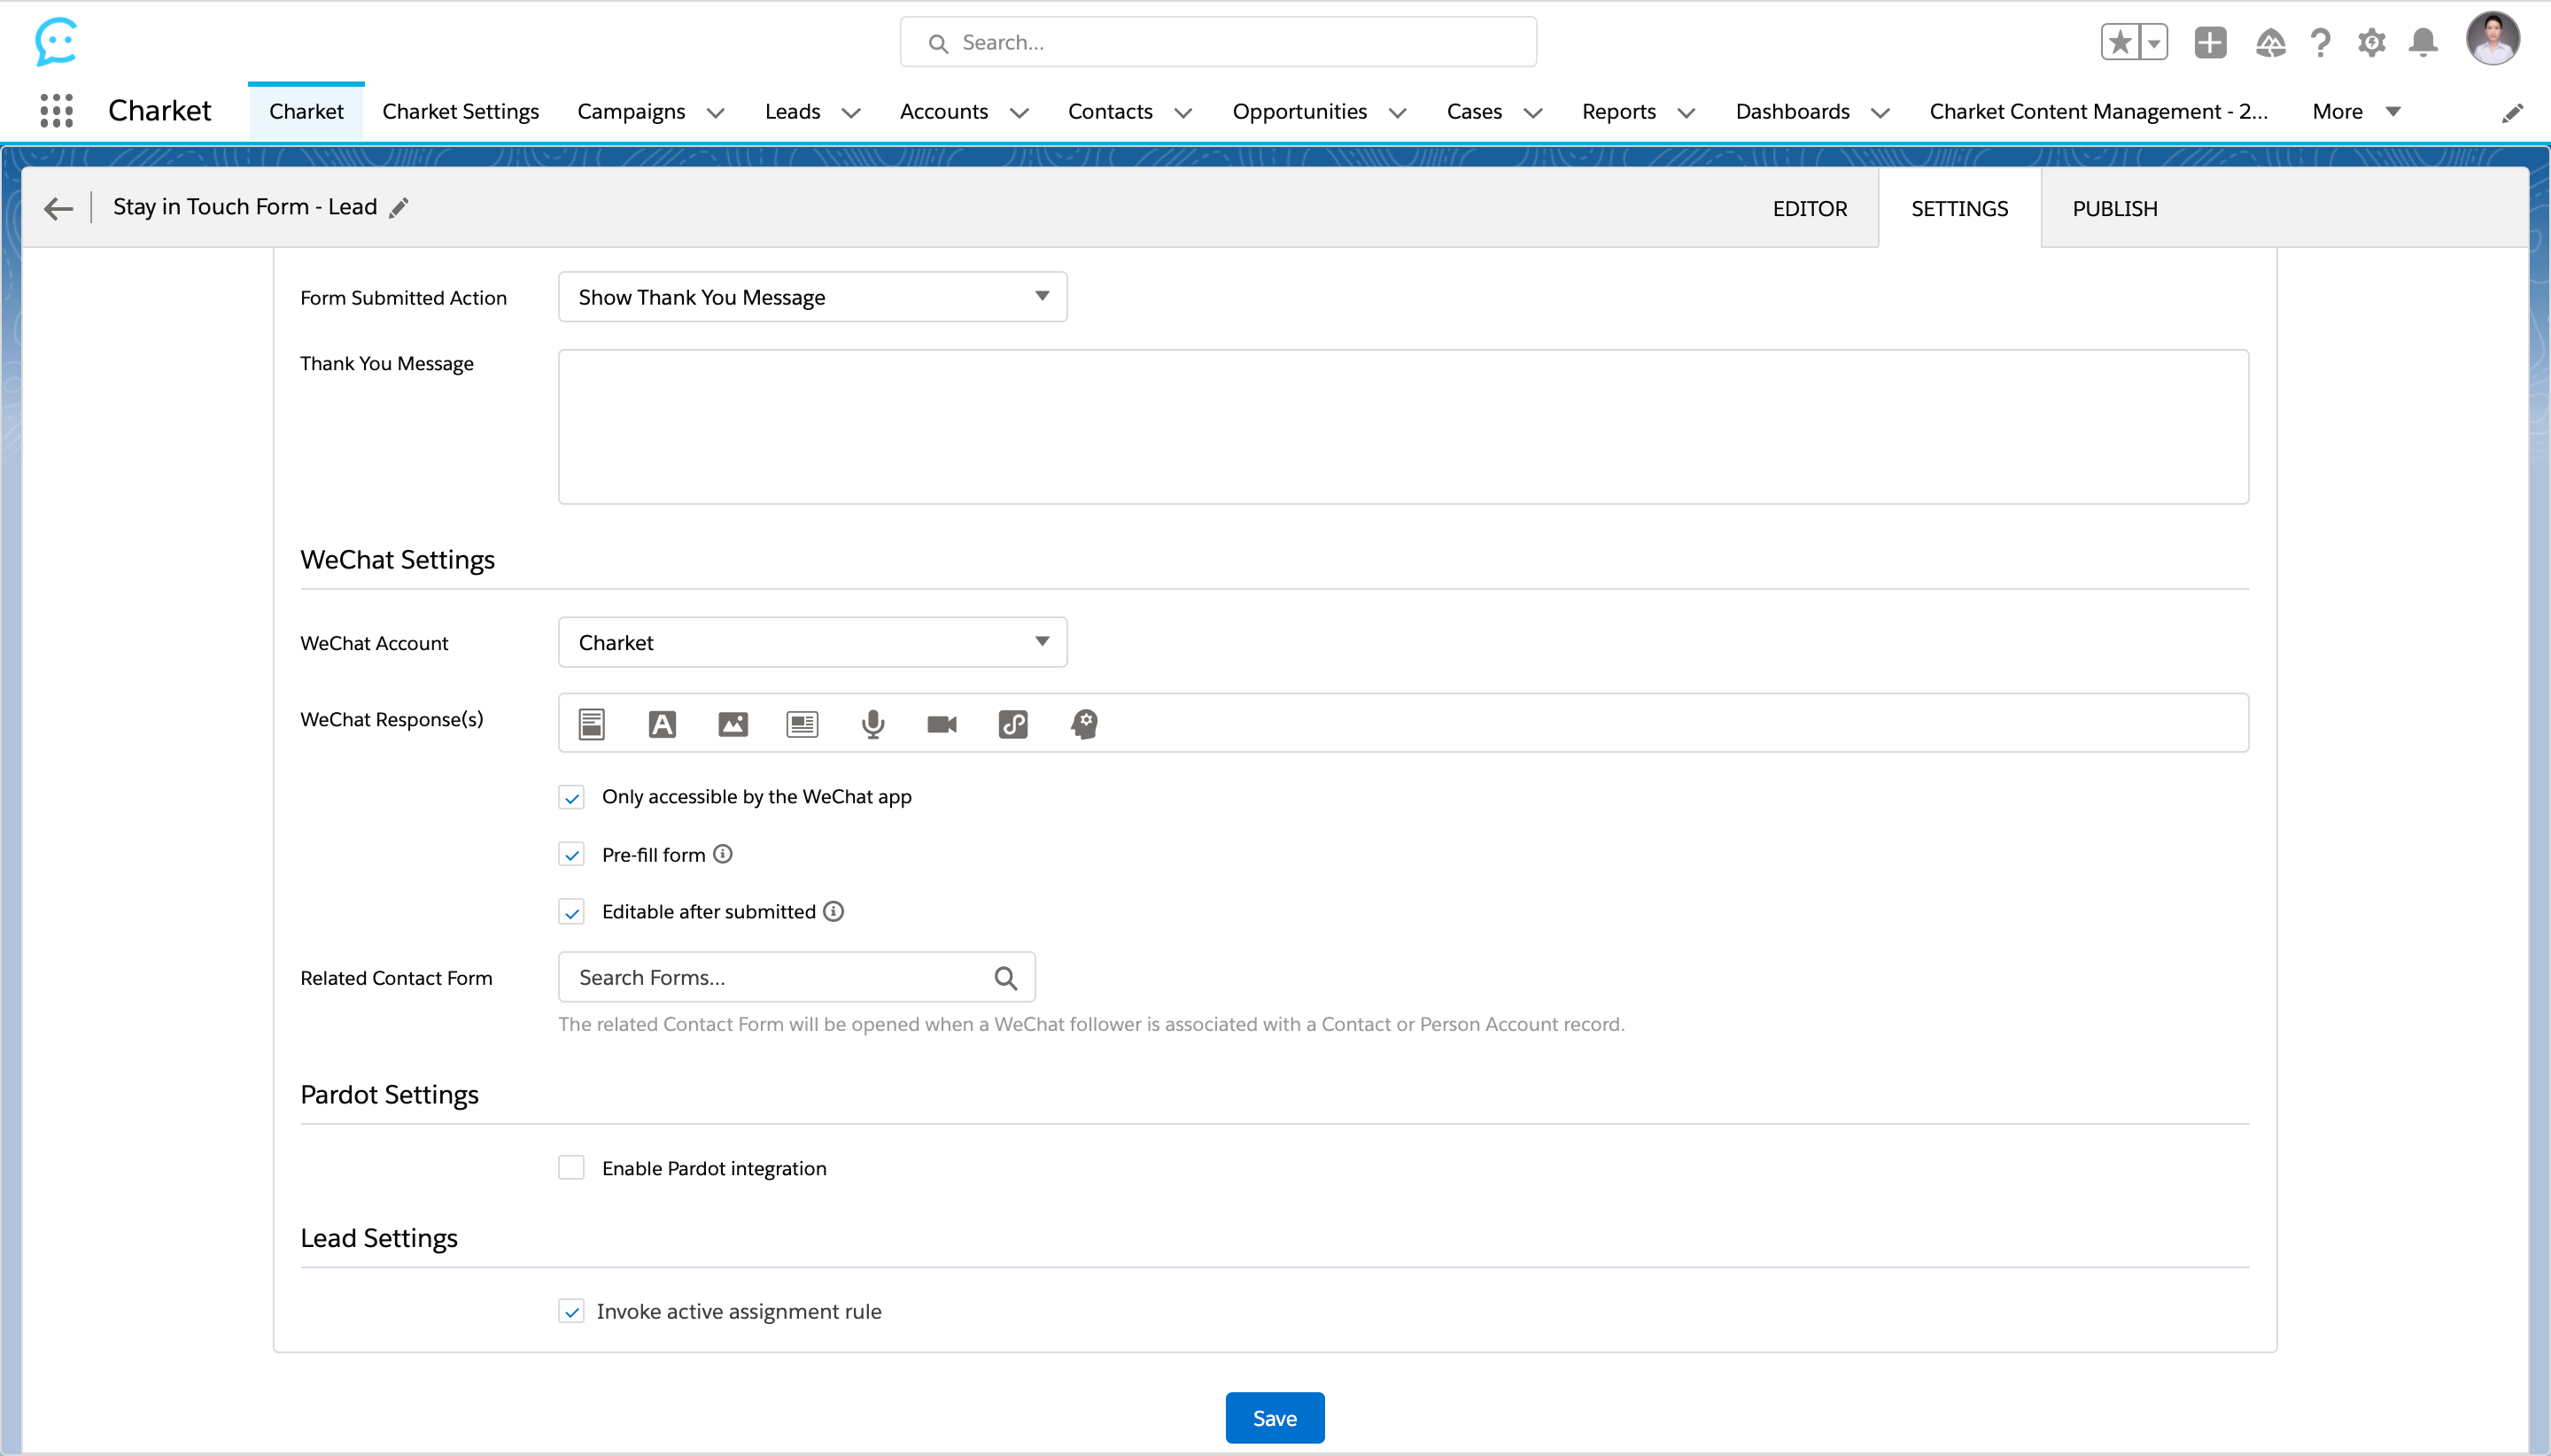
Task: Enable Pardot integration checkbox
Action: click(x=571, y=1168)
